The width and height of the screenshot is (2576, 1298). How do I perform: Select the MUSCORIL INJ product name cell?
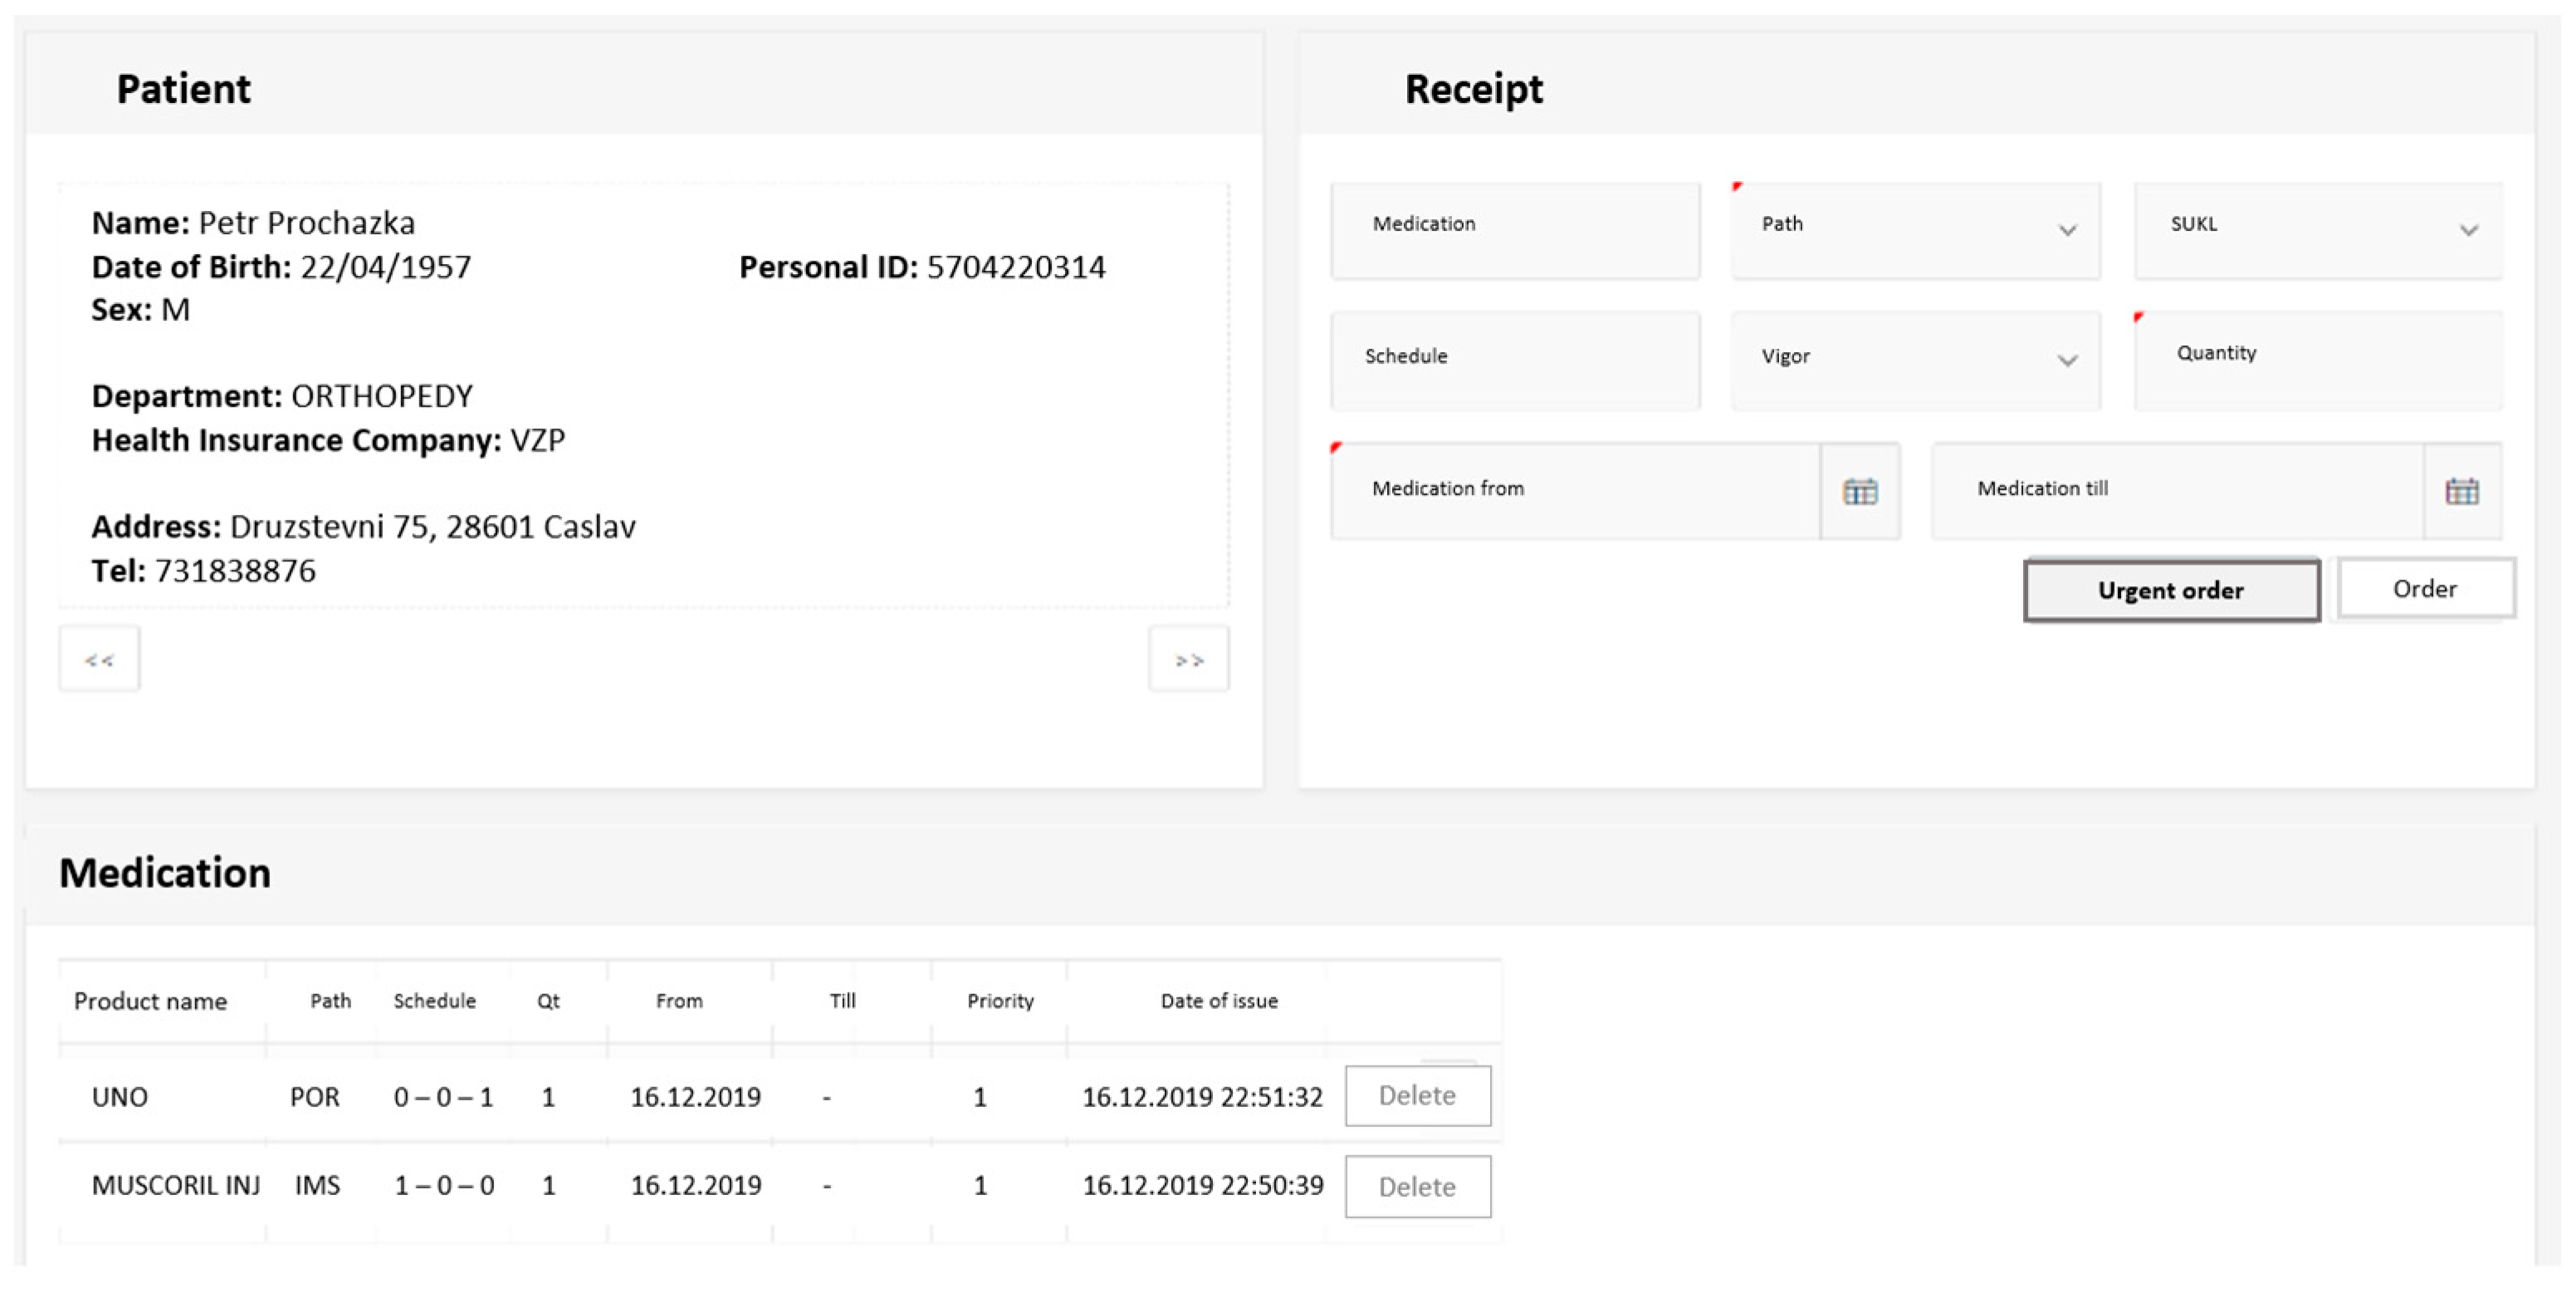(175, 1186)
